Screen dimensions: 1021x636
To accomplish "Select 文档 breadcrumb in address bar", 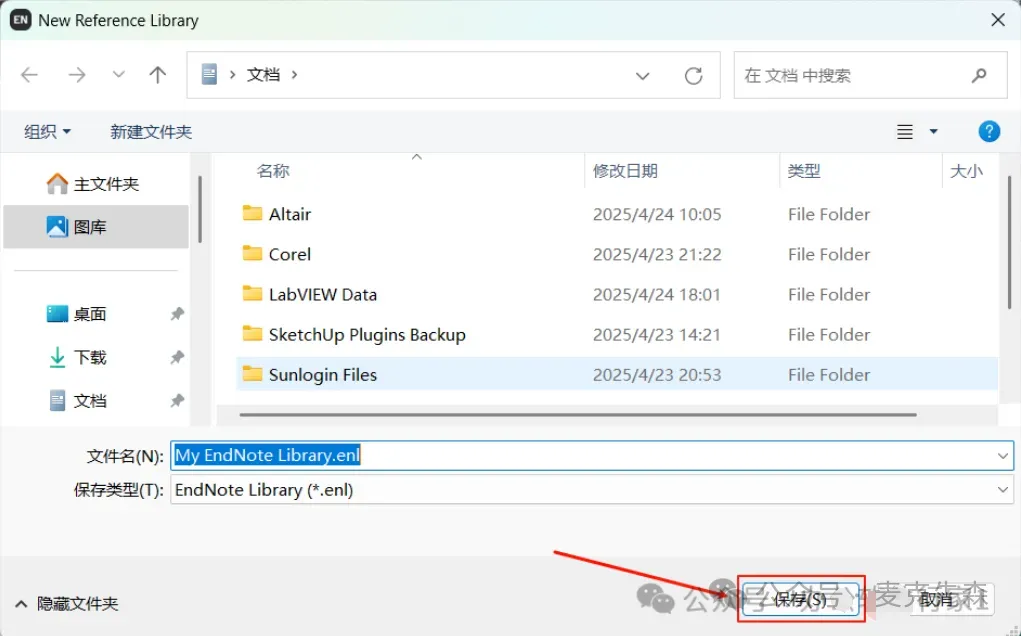I will pos(263,75).
